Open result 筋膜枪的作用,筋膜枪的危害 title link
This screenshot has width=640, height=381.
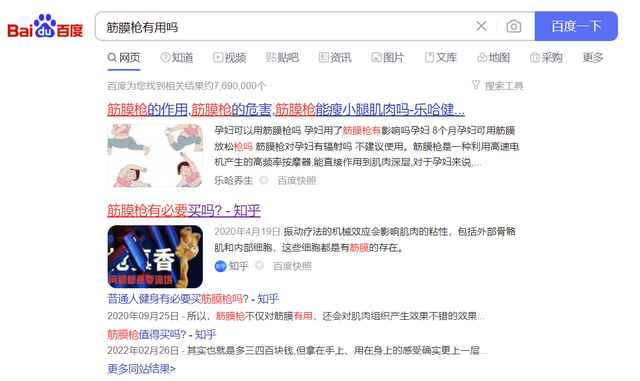(286, 109)
